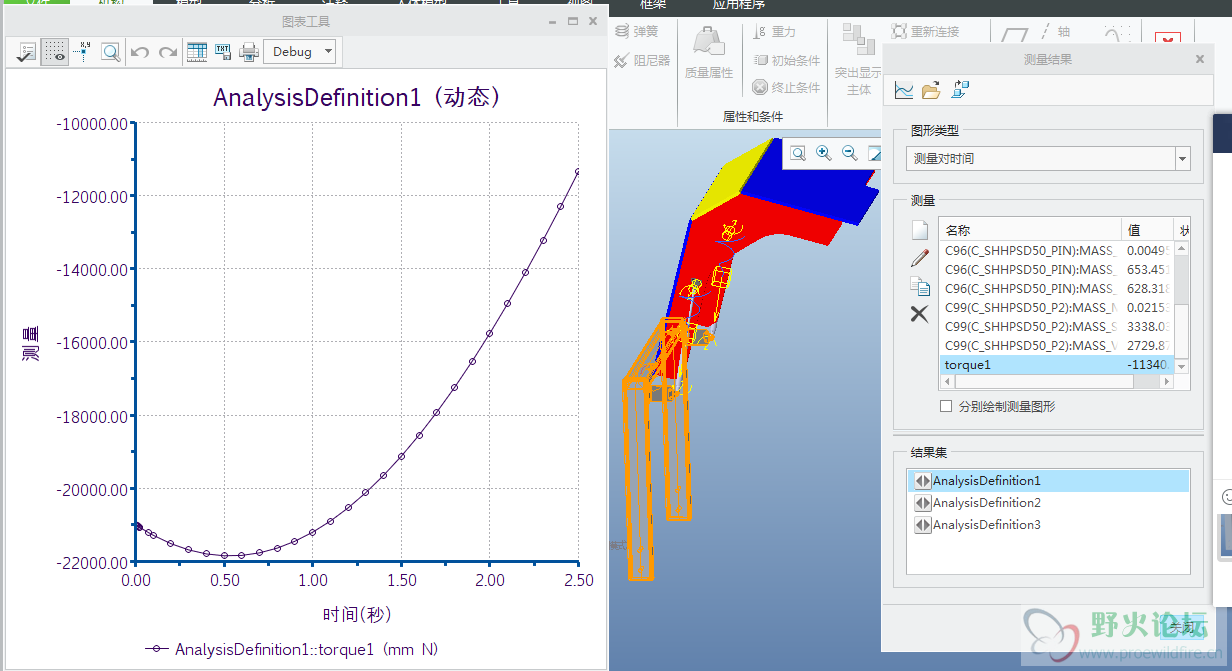Click the 重新连接 reconnect button

tap(925, 32)
